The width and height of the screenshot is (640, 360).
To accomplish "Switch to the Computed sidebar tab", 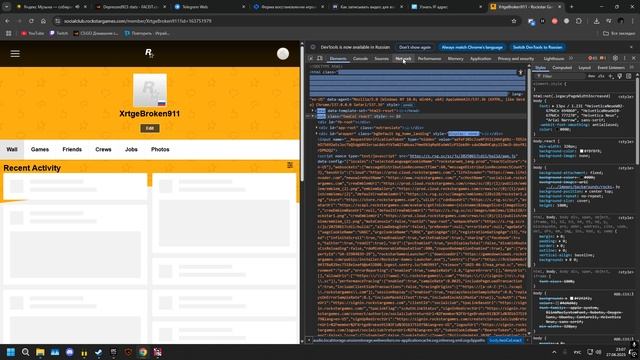I will [562, 67].
